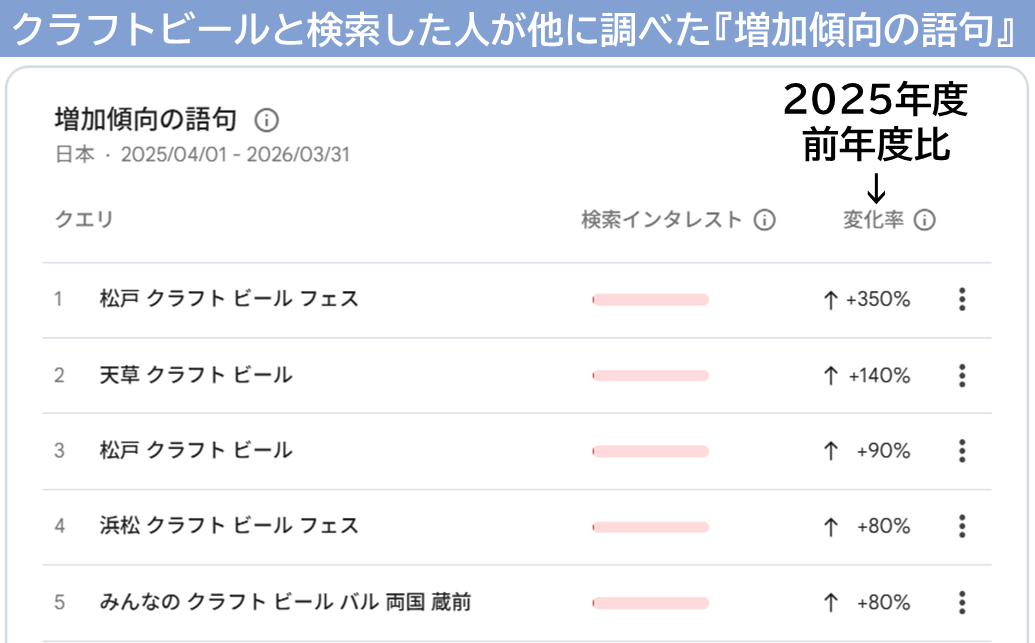Image resolution: width=1035 pixels, height=643 pixels.
Task: Open three-dot menu for 天草 クラフト ビール
Action: point(962,375)
